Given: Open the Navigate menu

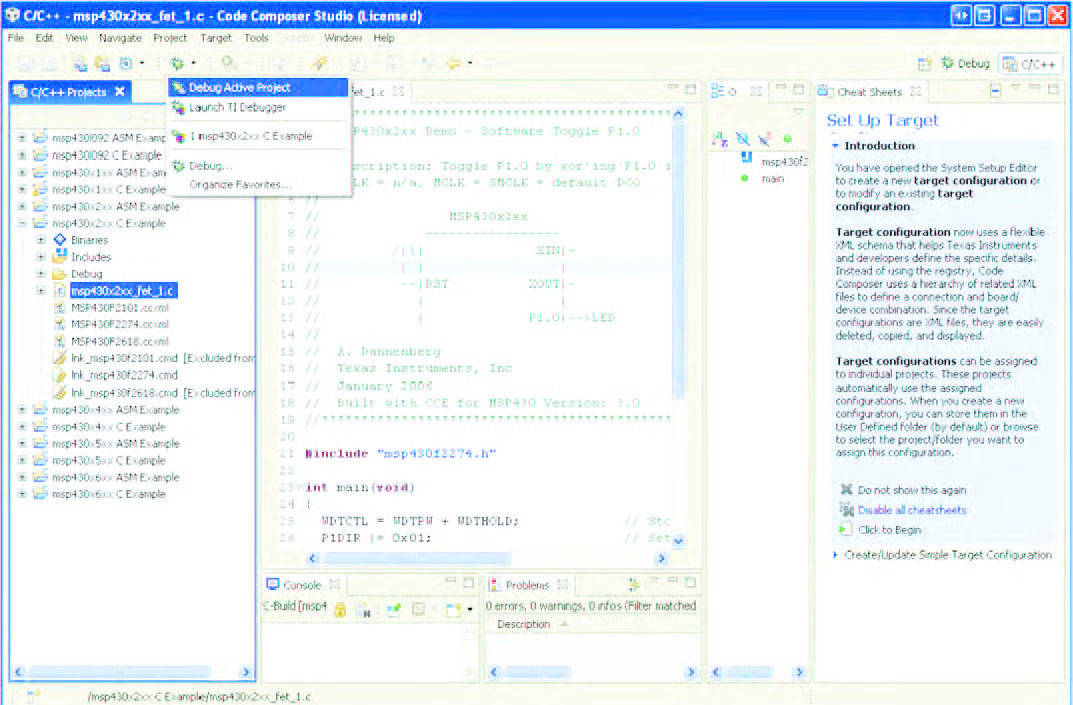Looking at the screenshot, I should 120,38.
